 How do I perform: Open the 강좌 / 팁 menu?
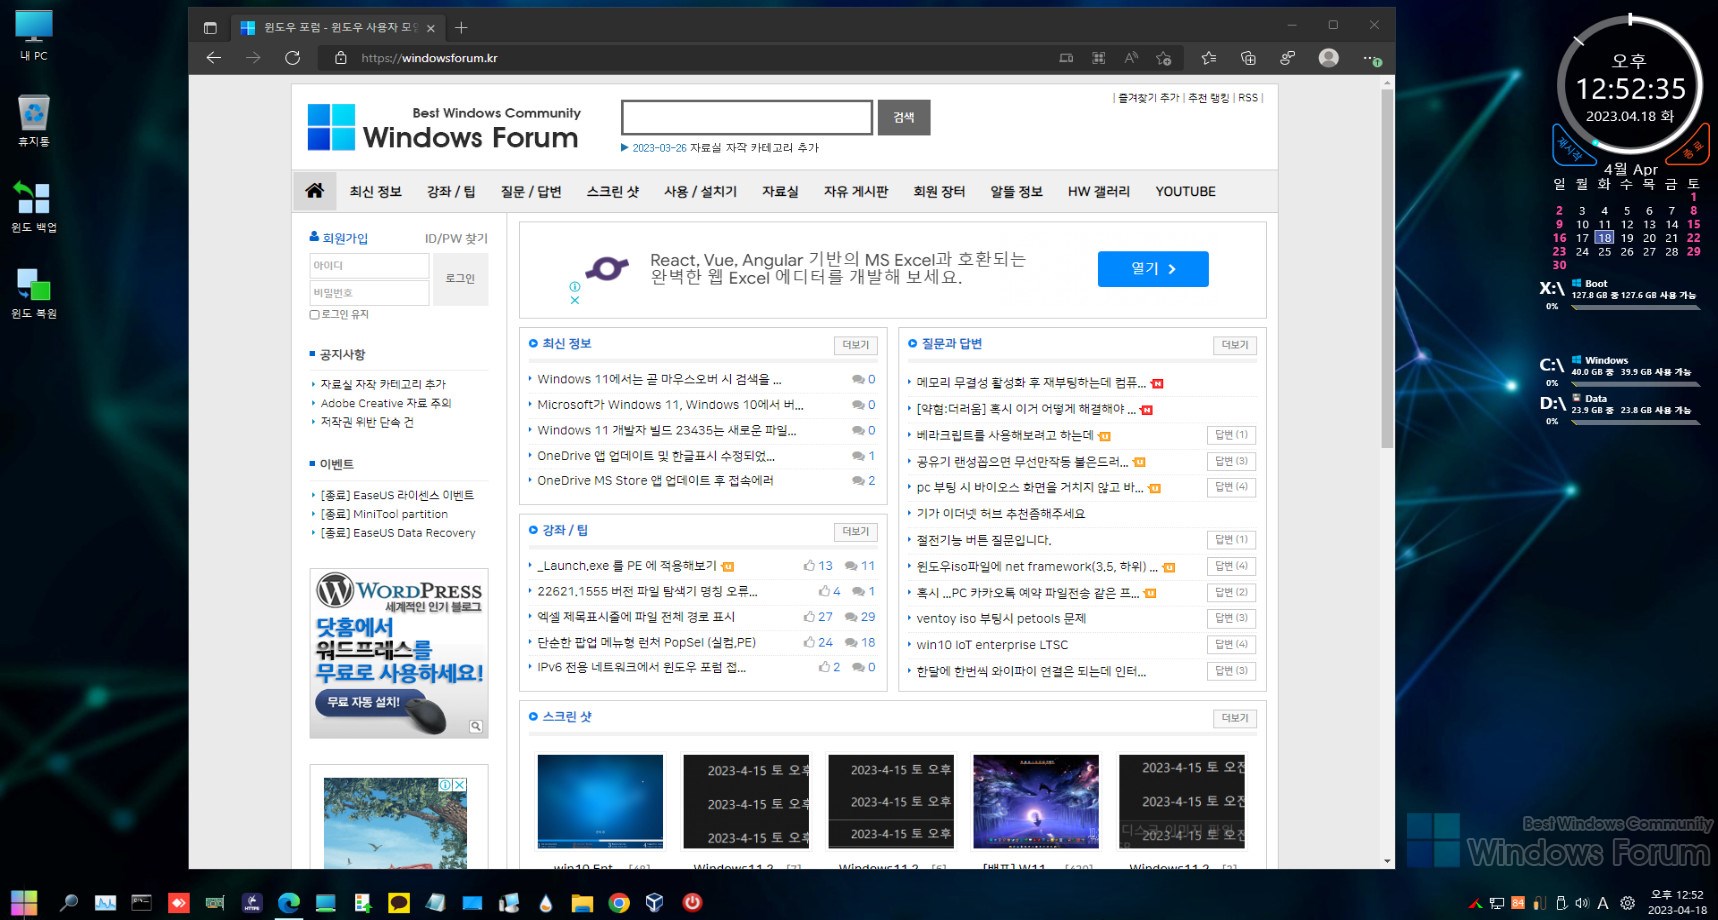point(451,191)
